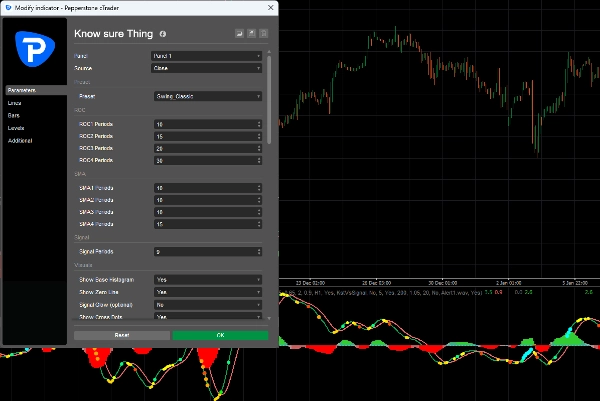Select the Parameters tab in the sidebar
Screen dimensions: 600x401
point(36,90)
